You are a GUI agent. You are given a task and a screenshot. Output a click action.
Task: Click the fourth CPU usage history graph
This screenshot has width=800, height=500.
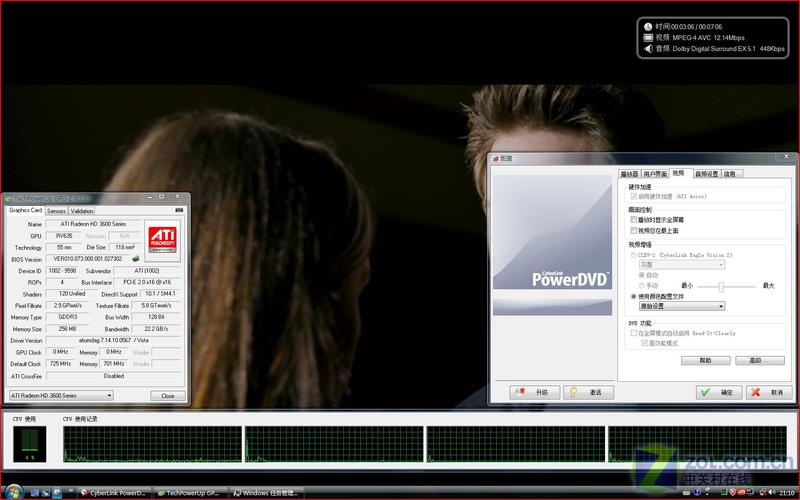pyautogui.click(x=697, y=444)
